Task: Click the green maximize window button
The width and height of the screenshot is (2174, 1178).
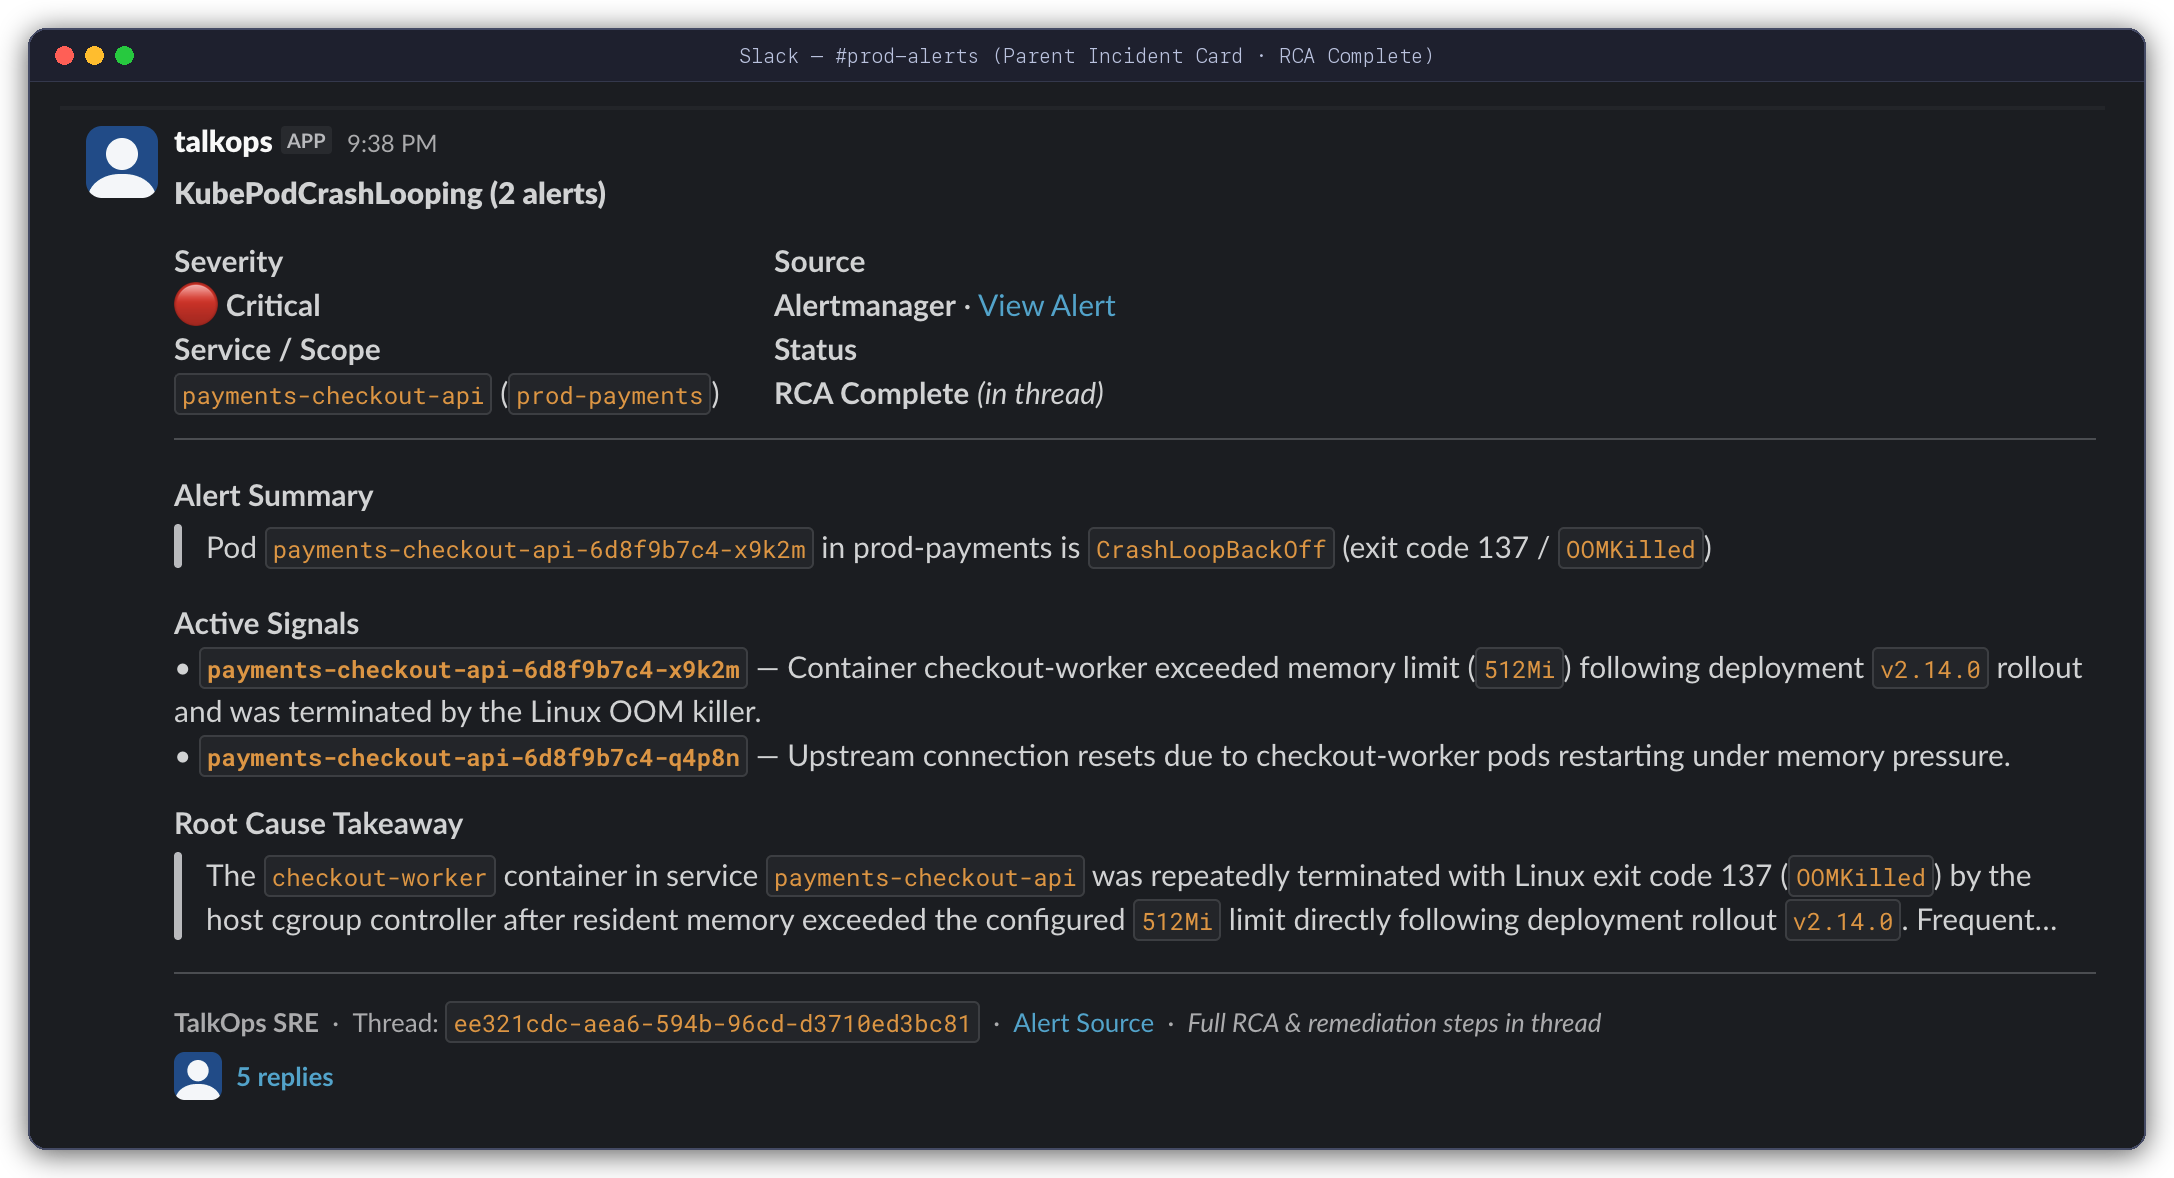Action: (125, 56)
